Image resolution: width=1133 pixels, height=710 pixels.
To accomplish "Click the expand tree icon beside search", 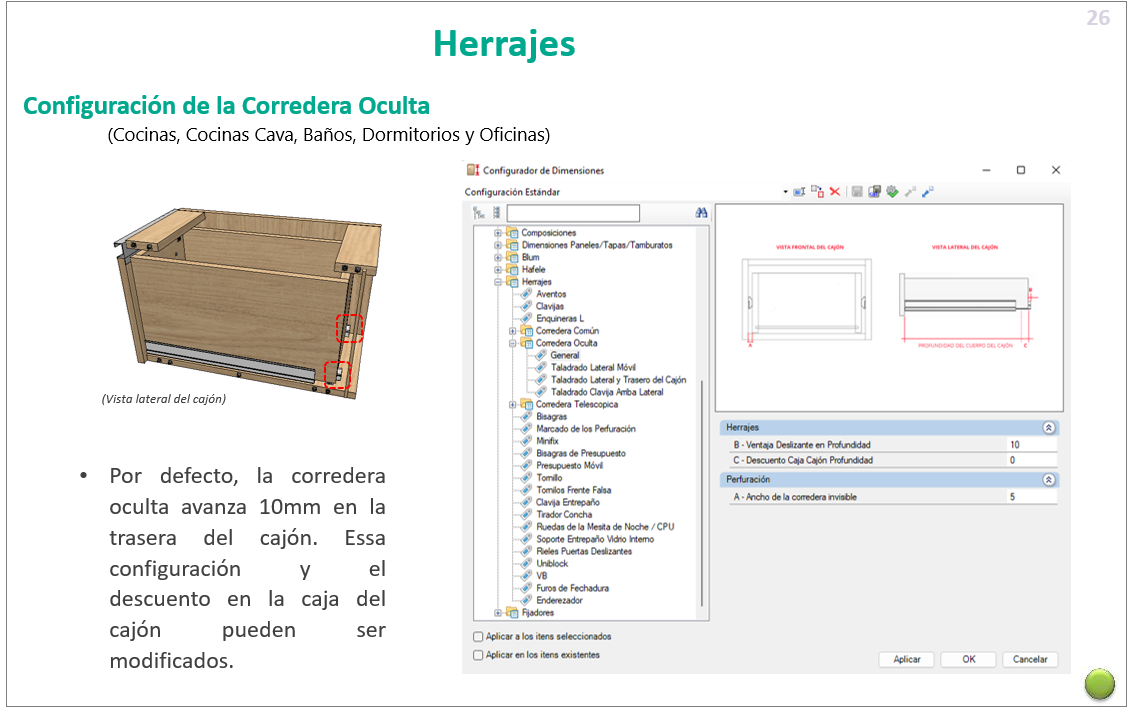I will click(x=478, y=212).
